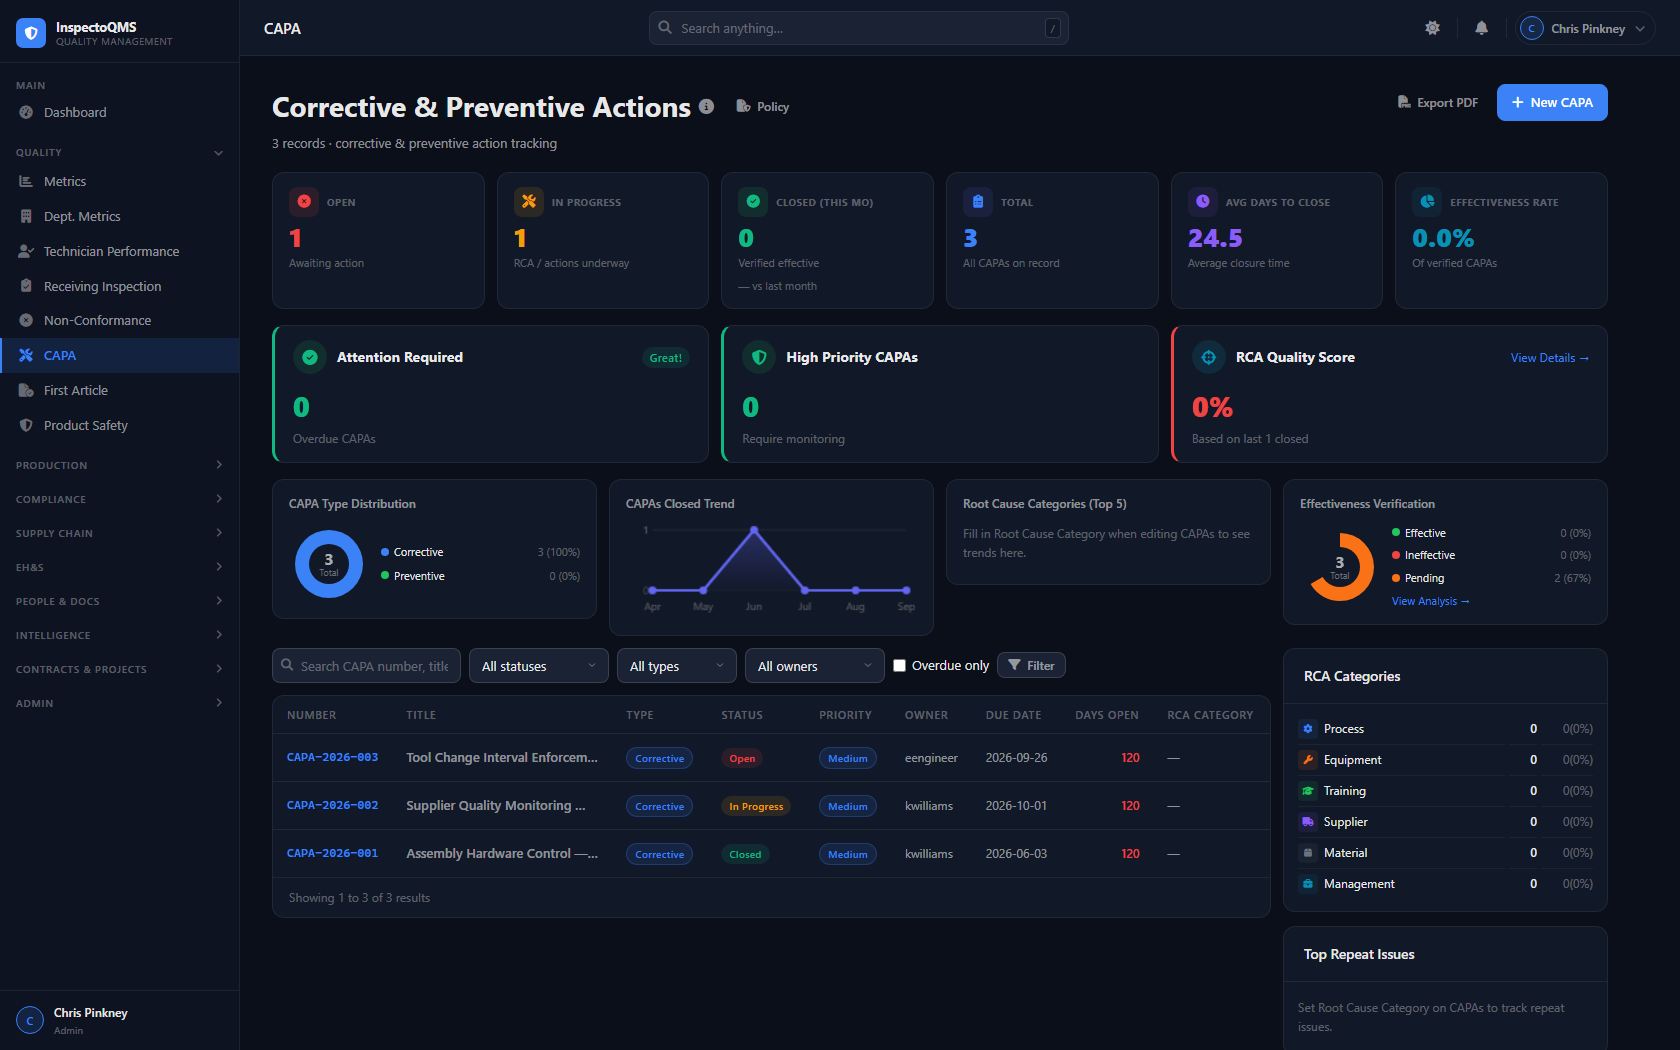Click the Dashboard sidebar icon

pos(26,112)
